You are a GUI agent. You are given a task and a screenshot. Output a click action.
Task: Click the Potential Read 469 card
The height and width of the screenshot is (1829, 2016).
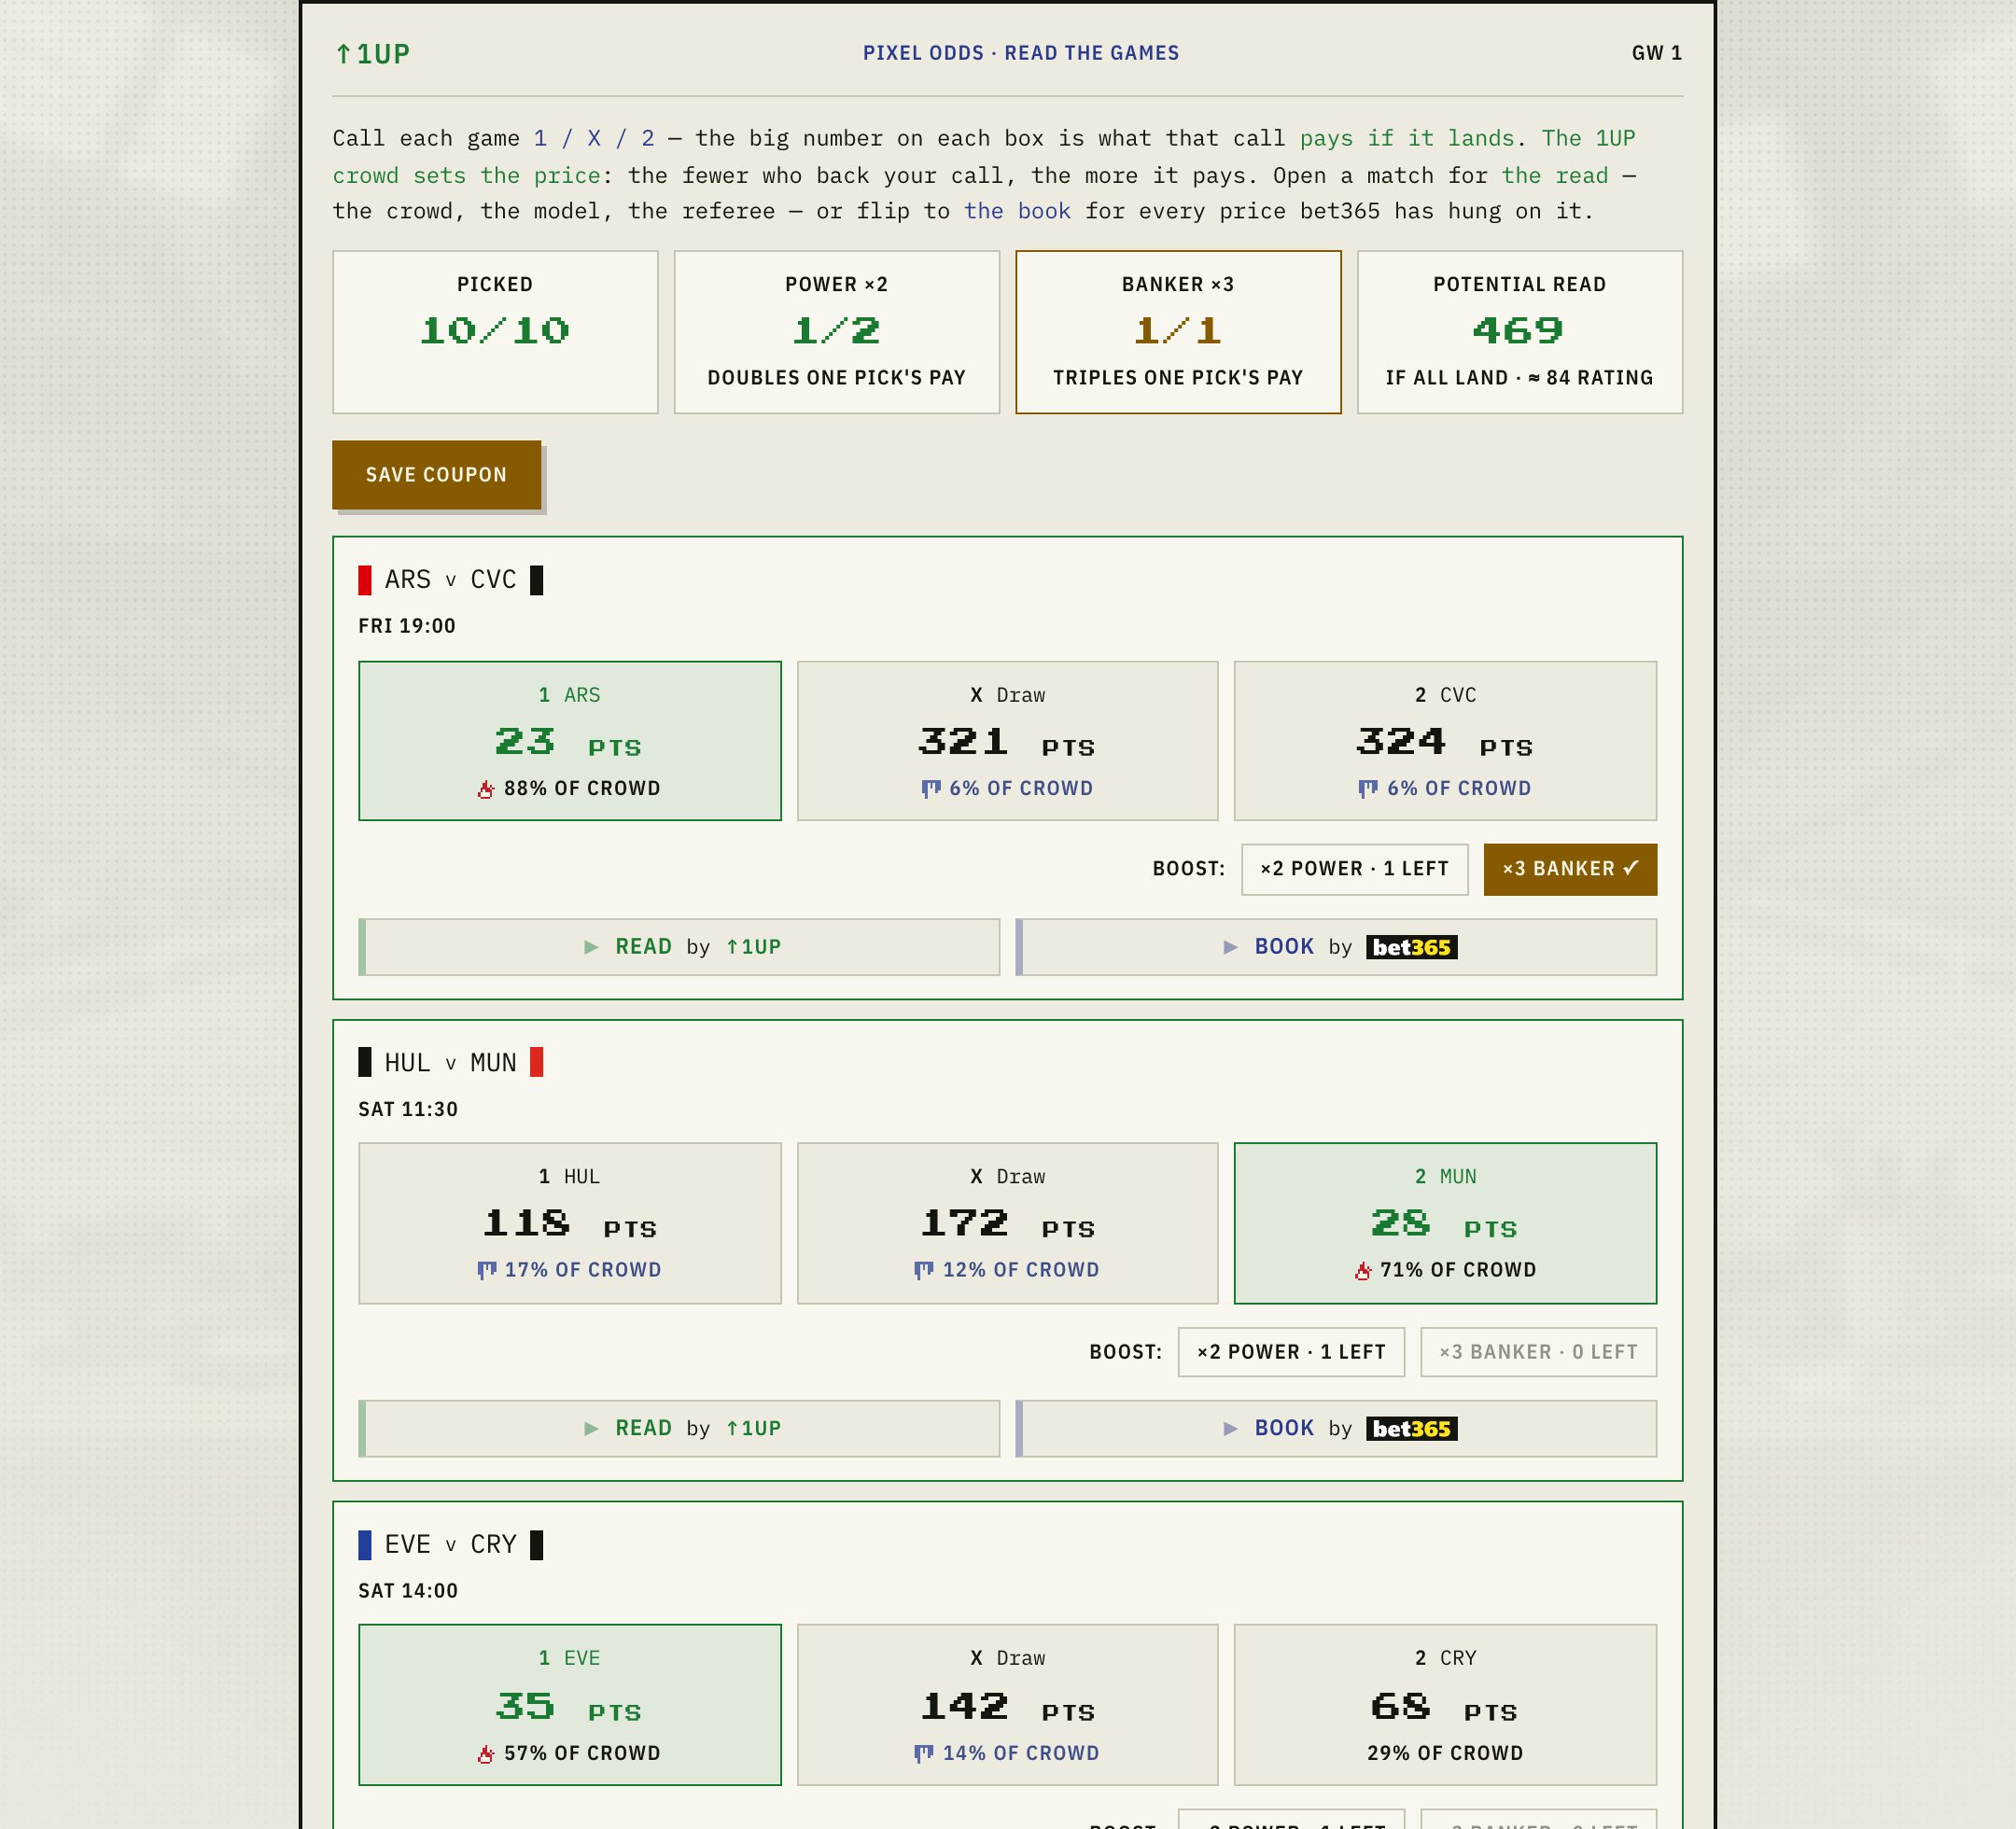[1520, 332]
